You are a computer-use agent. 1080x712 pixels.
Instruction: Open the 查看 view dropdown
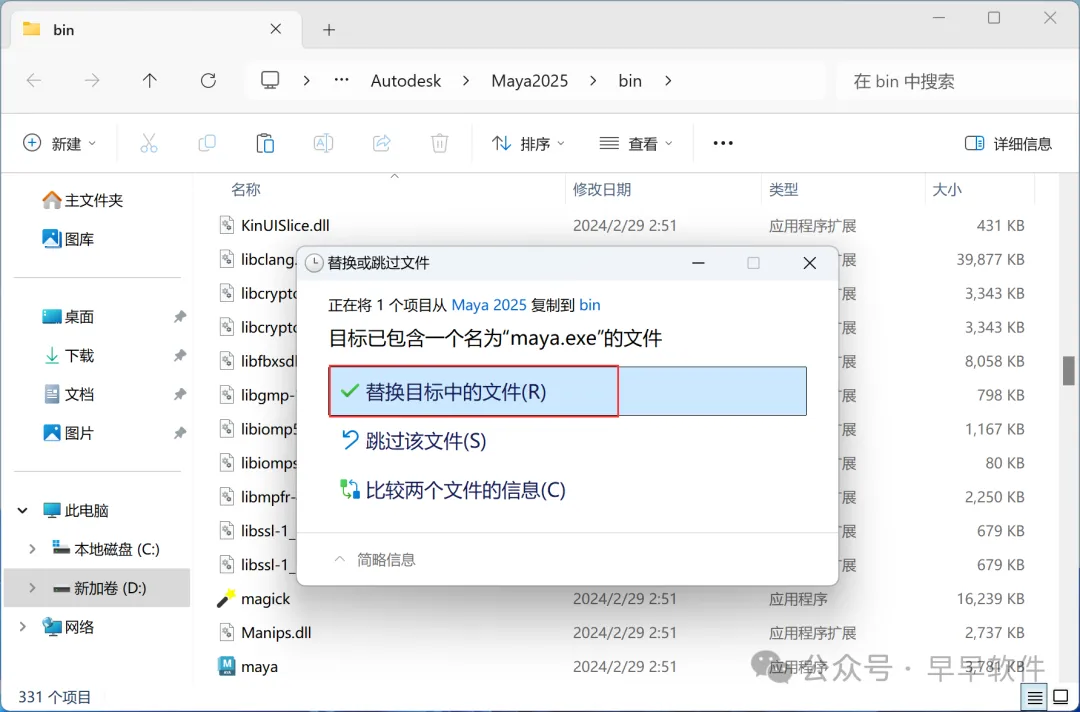pyautogui.click(x=636, y=143)
